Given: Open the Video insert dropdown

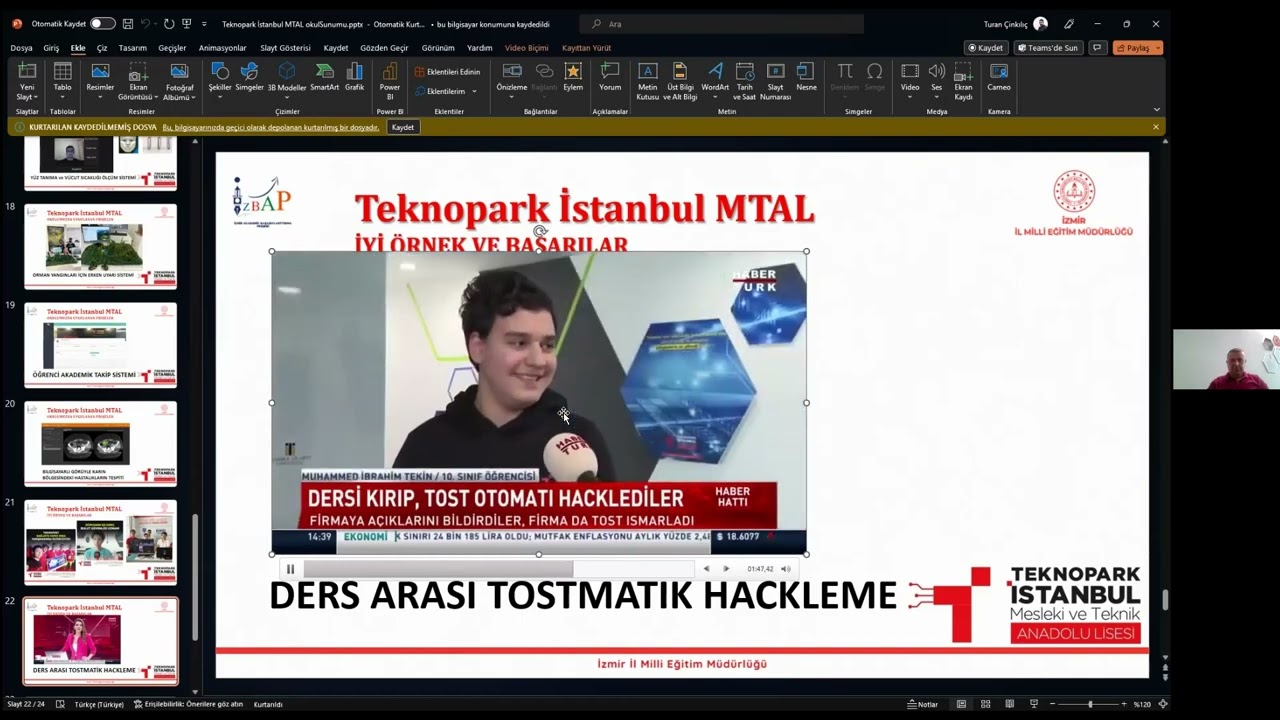Looking at the screenshot, I should pos(910,79).
